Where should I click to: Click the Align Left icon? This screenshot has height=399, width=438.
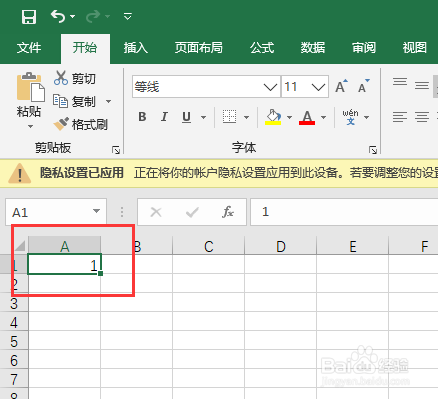(400, 117)
